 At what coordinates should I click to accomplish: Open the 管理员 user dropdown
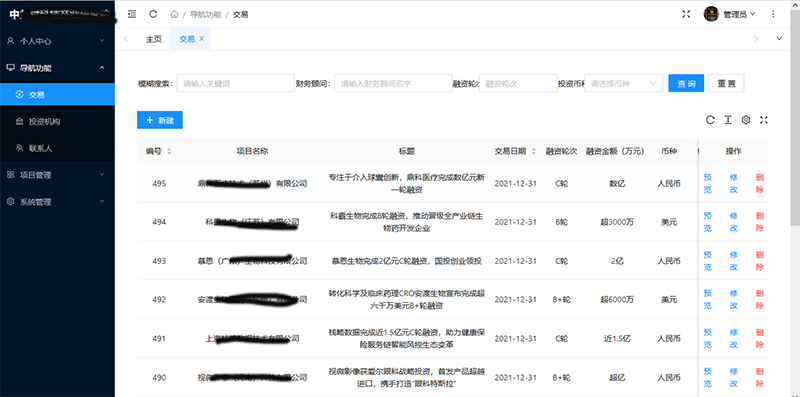click(x=730, y=14)
